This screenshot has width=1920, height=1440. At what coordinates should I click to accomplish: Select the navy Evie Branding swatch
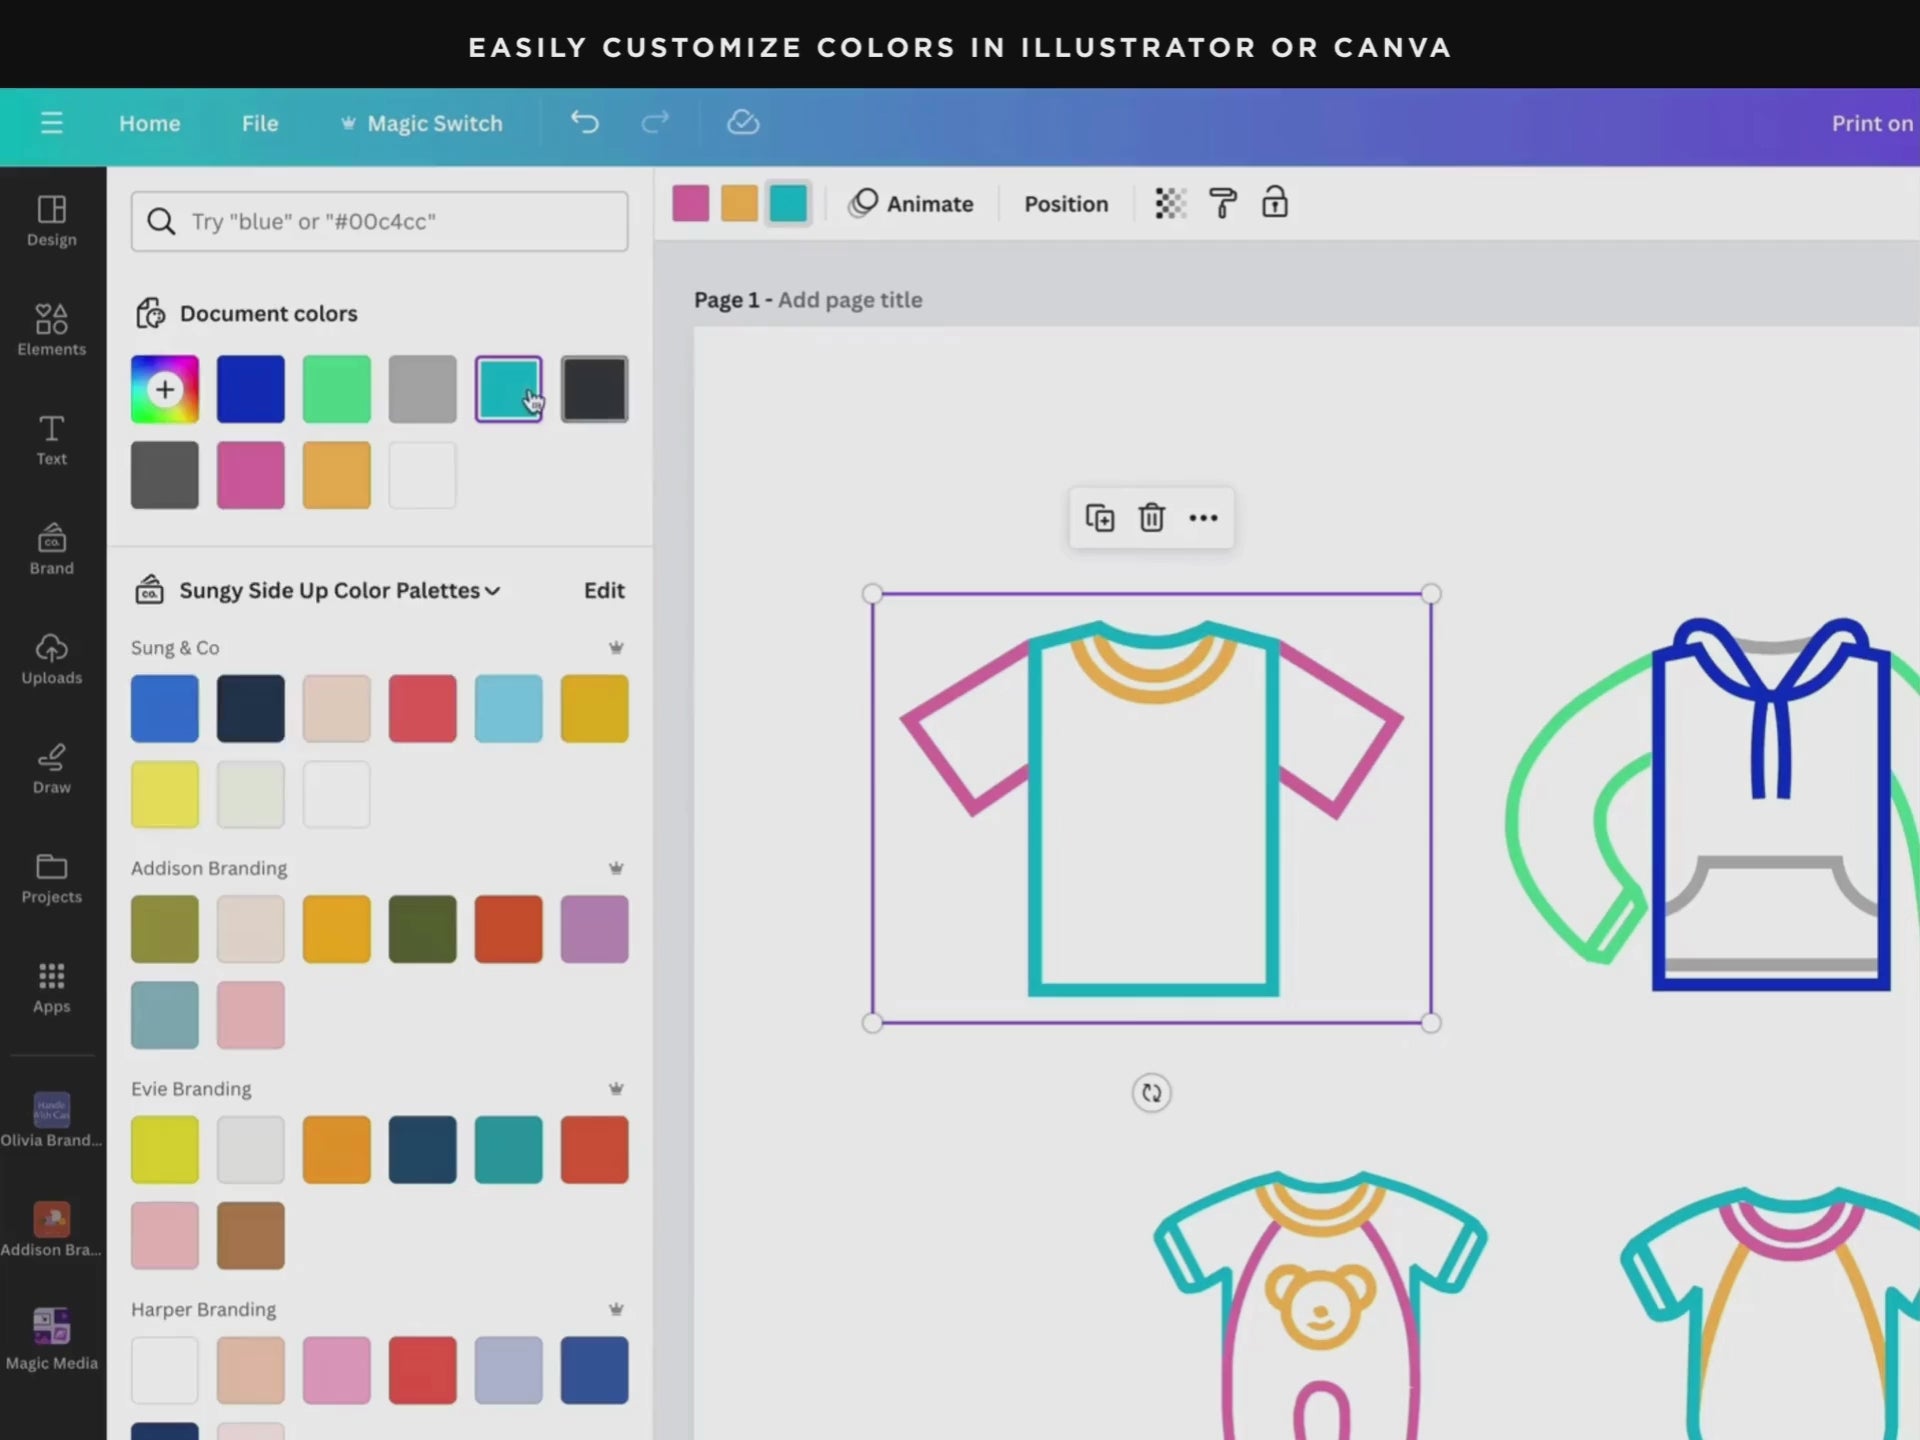coord(423,1150)
